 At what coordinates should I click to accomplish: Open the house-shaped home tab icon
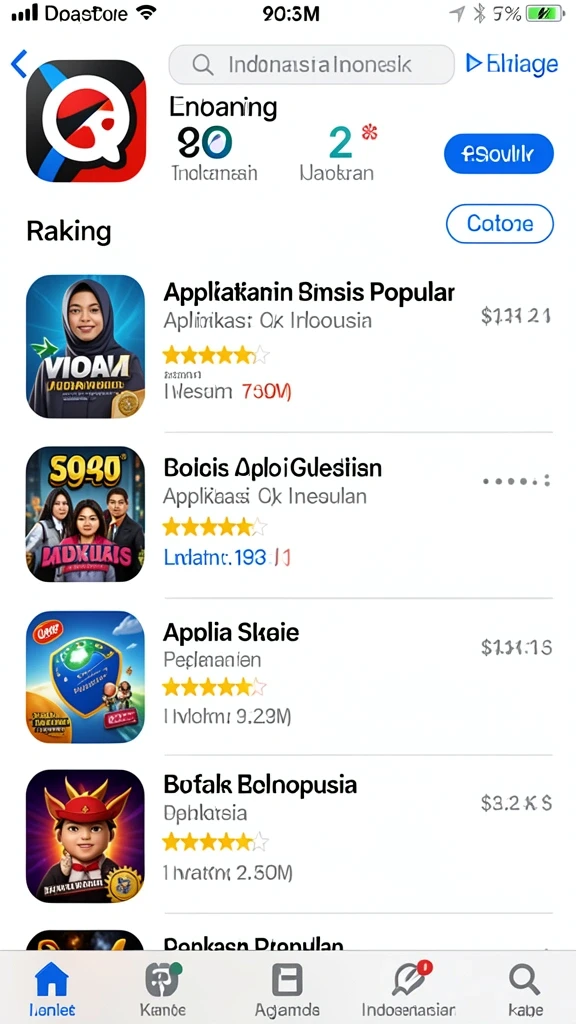52,980
